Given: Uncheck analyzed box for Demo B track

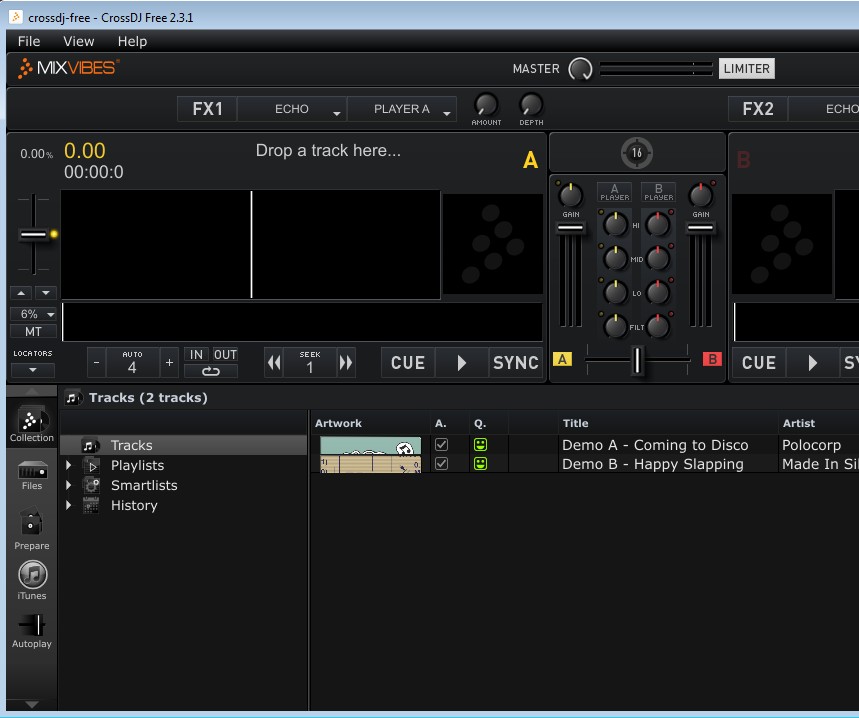Looking at the screenshot, I should pyautogui.click(x=441, y=464).
